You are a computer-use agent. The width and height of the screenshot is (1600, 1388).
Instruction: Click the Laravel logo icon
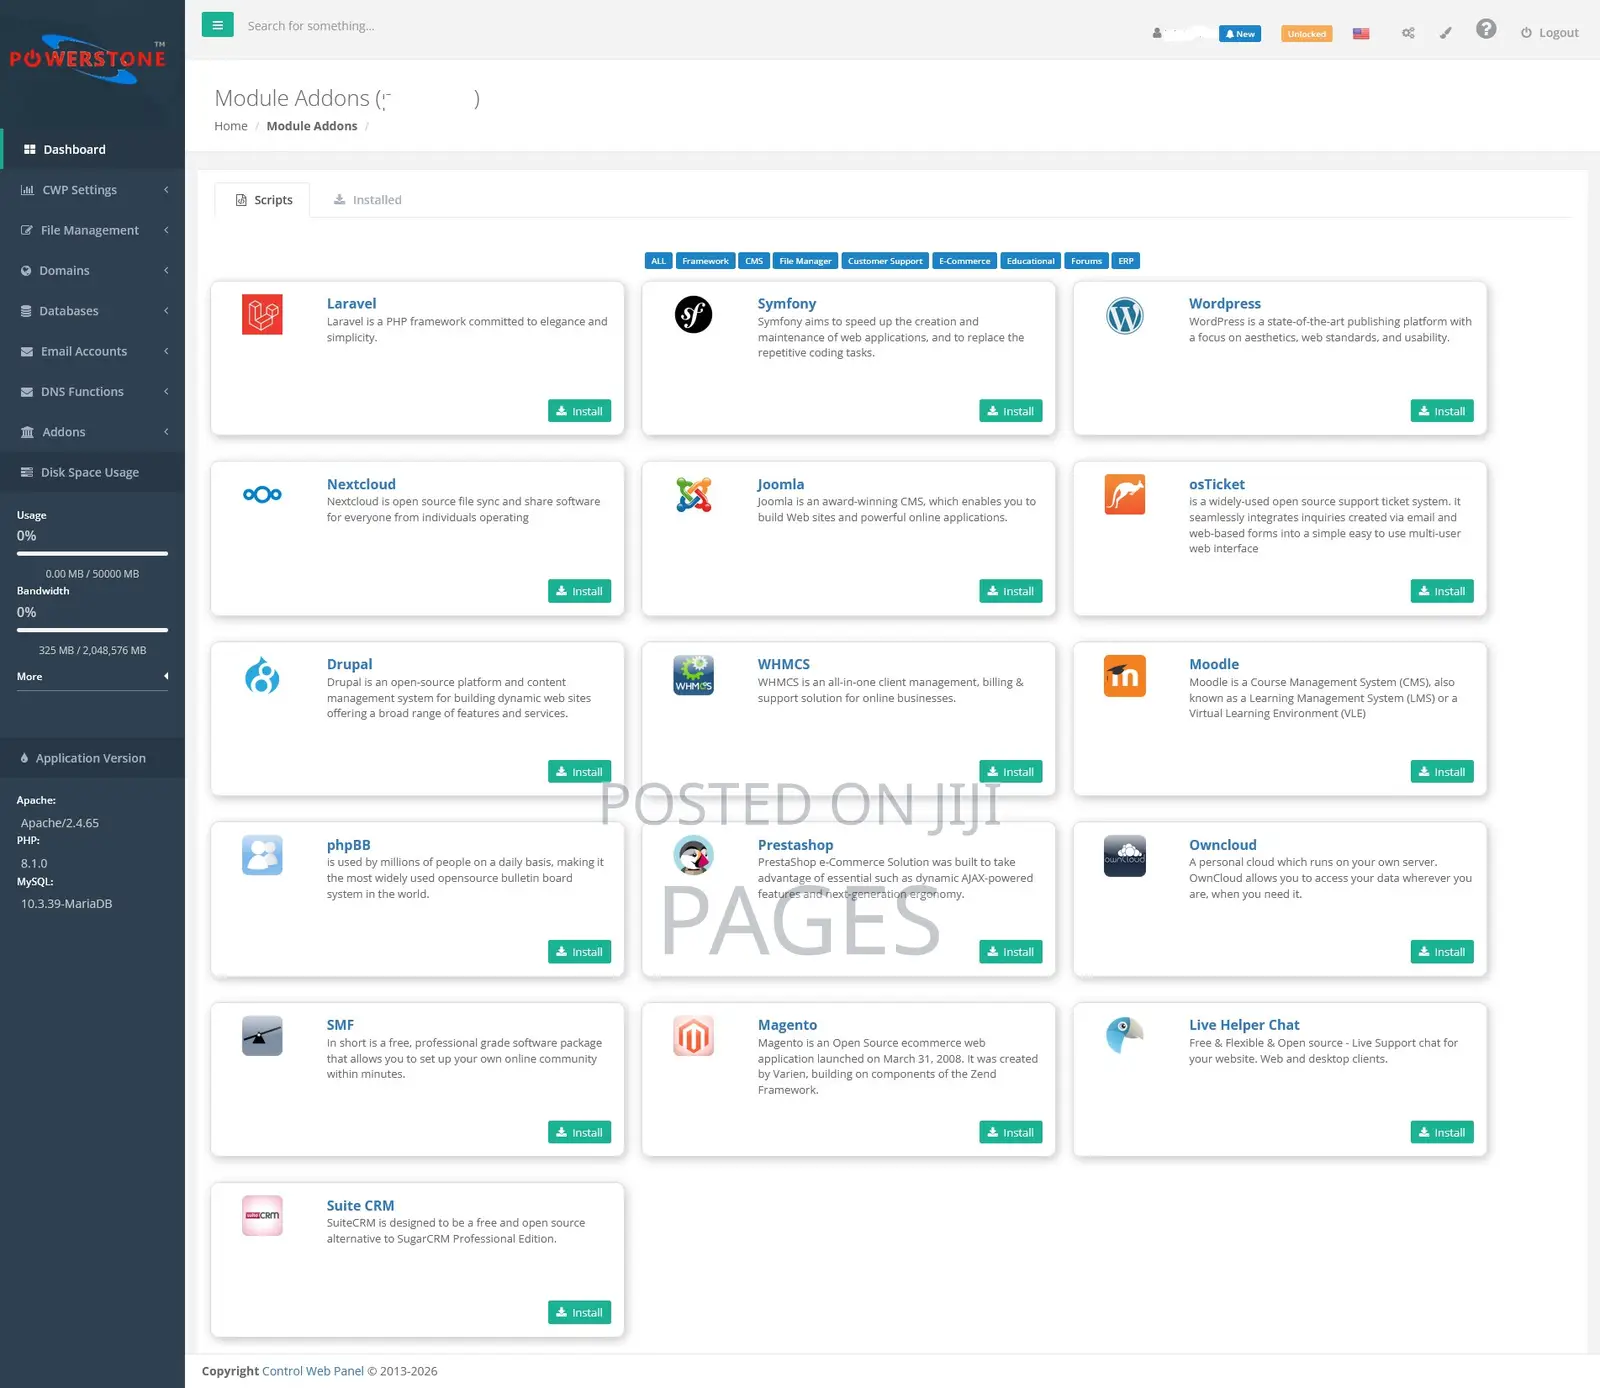tap(262, 315)
